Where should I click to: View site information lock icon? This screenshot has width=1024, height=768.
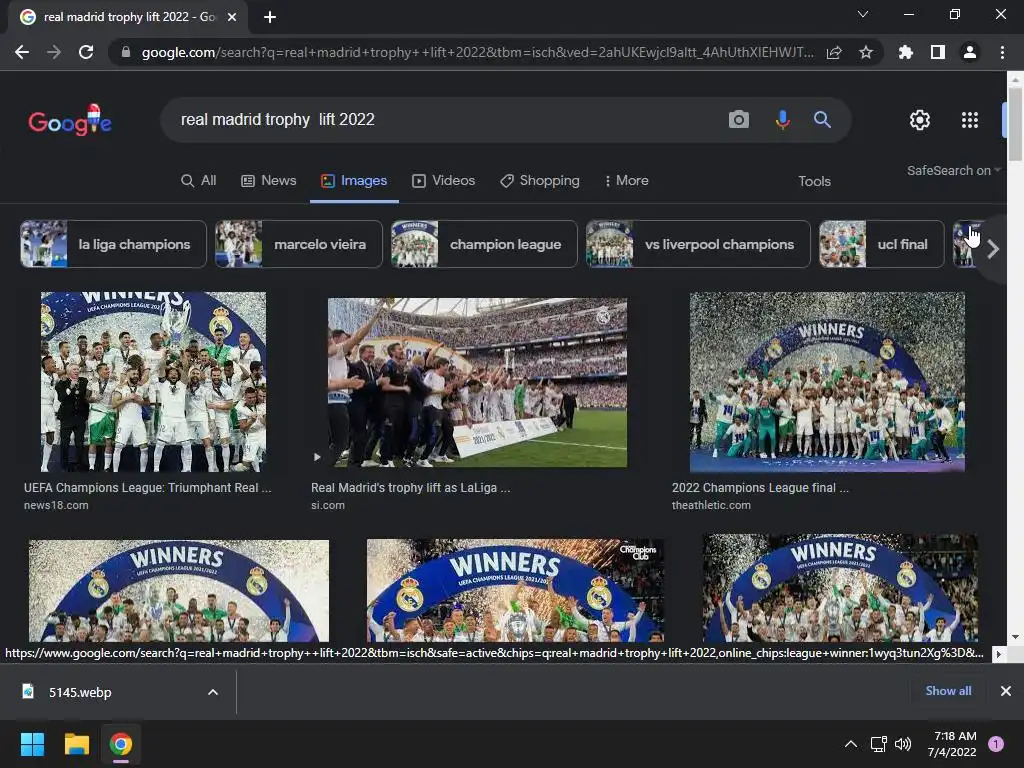pyautogui.click(x=126, y=52)
